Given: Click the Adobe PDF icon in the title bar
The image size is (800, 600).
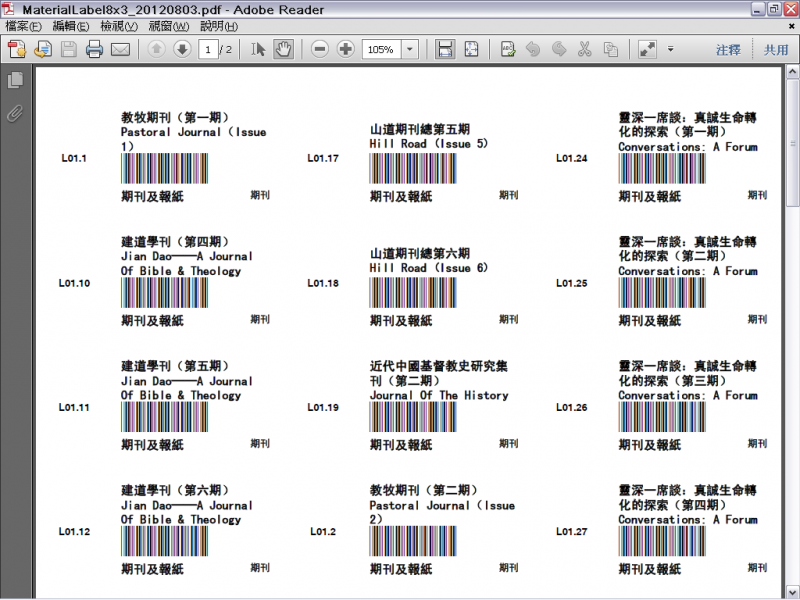Looking at the screenshot, I should click(x=9, y=9).
